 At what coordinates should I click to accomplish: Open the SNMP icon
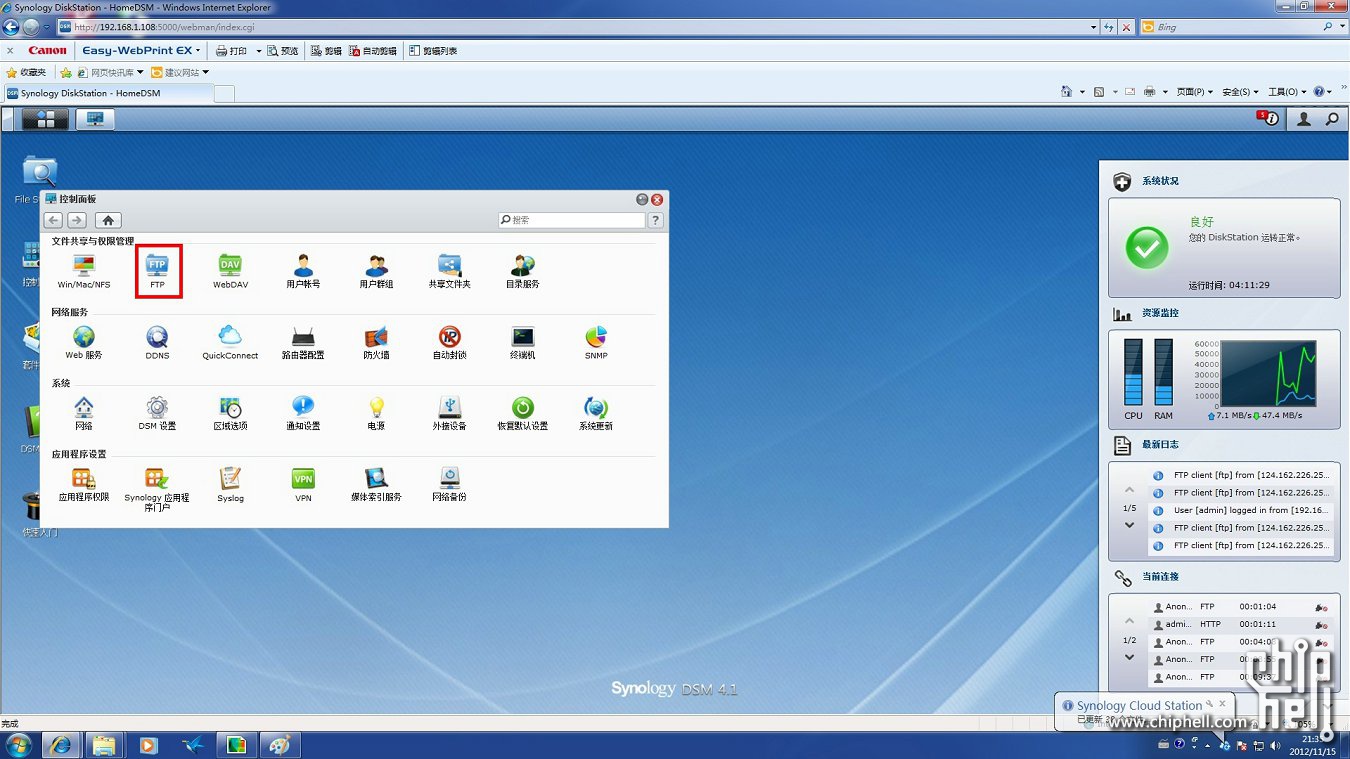coord(596,342)
